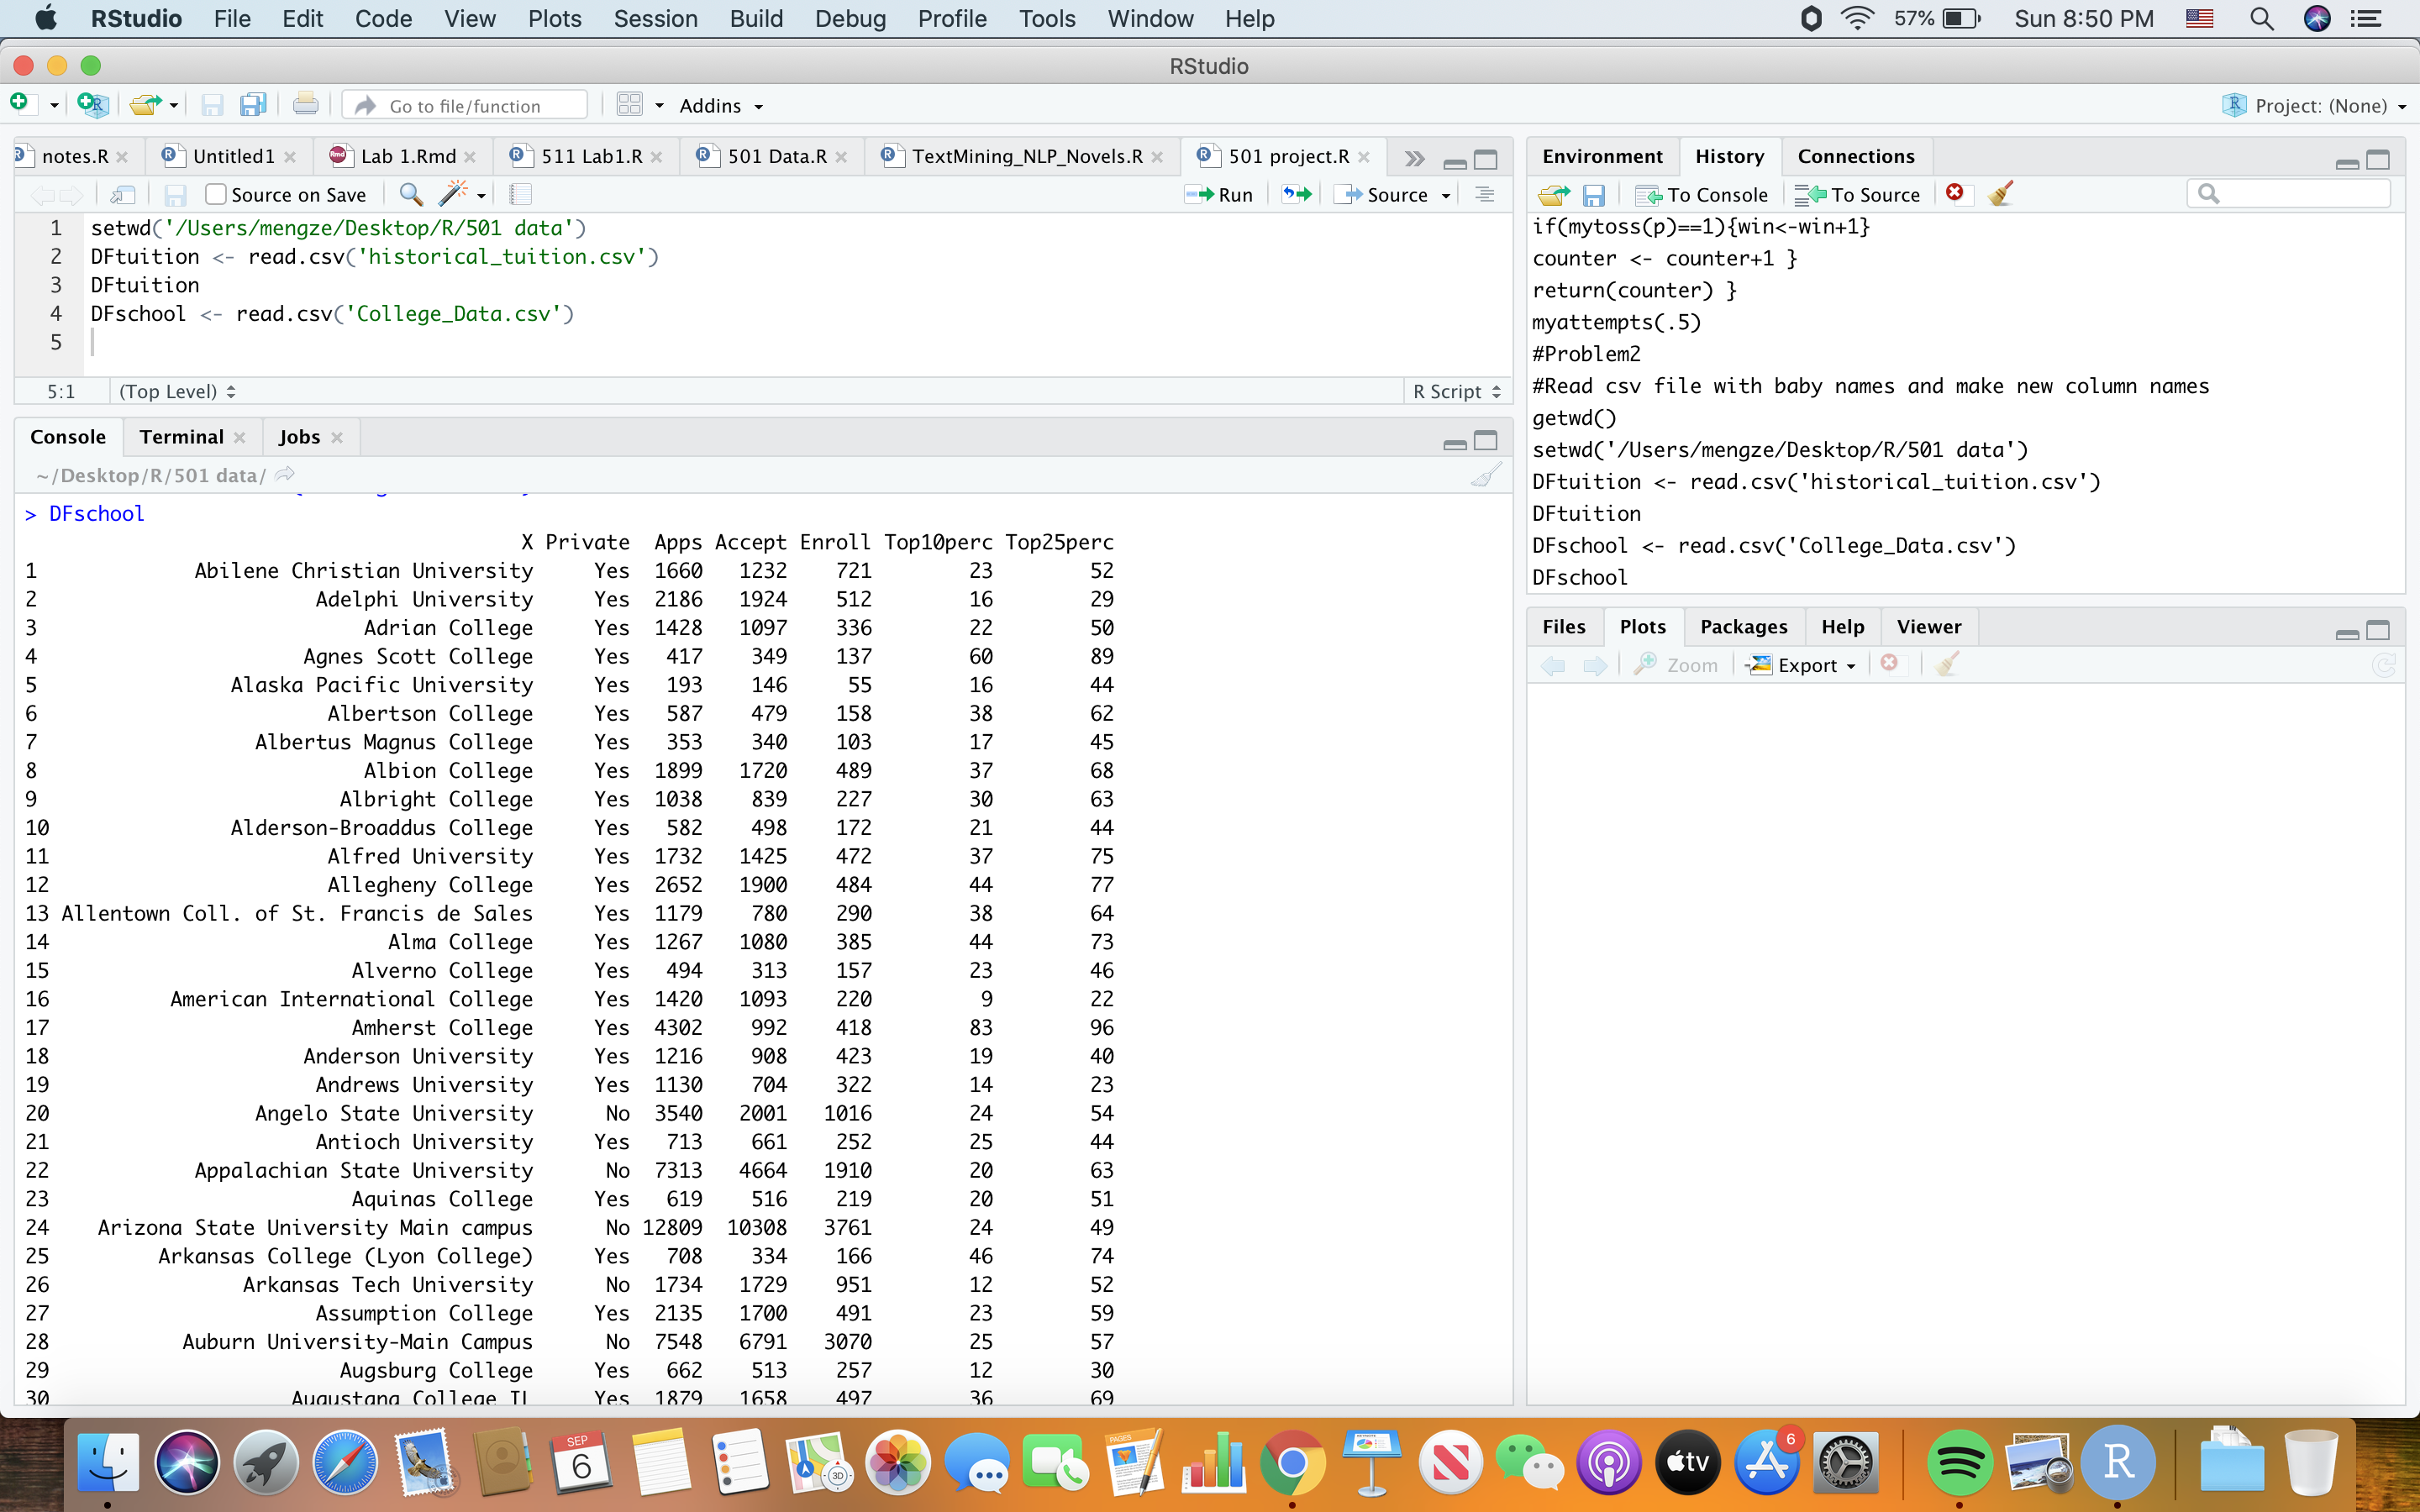Screen dimensions: 2420x1512
Task: Select 'myattempts(.5)' in History
Action: pos(1616,322)
